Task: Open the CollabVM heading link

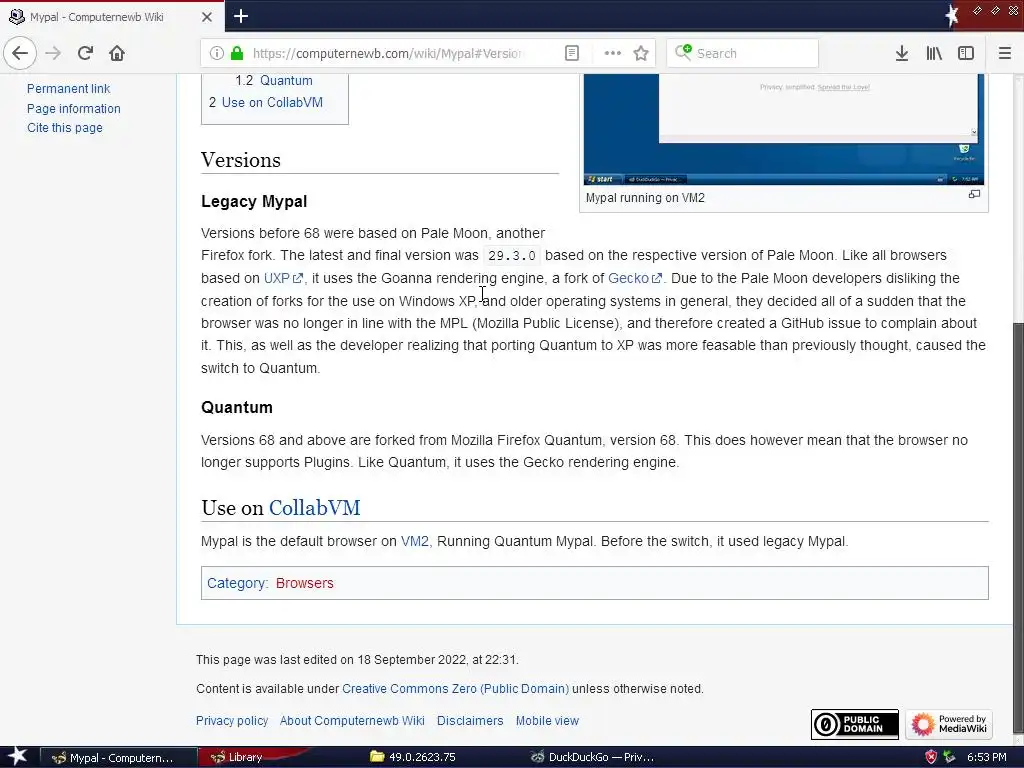Action: point(314,507)
